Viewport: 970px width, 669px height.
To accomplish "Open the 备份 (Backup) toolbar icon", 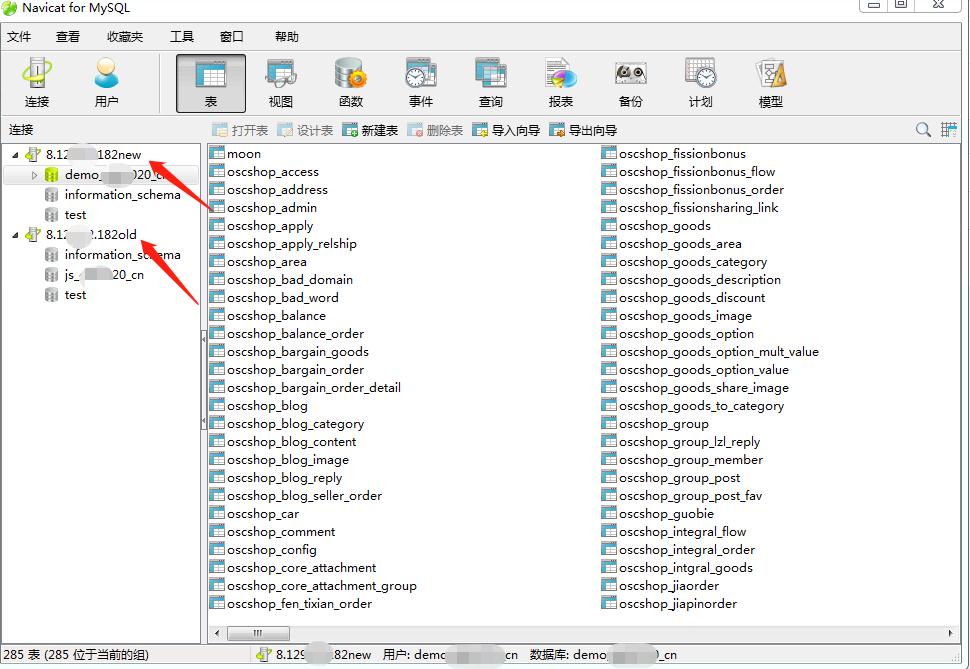I will (630, 82).
